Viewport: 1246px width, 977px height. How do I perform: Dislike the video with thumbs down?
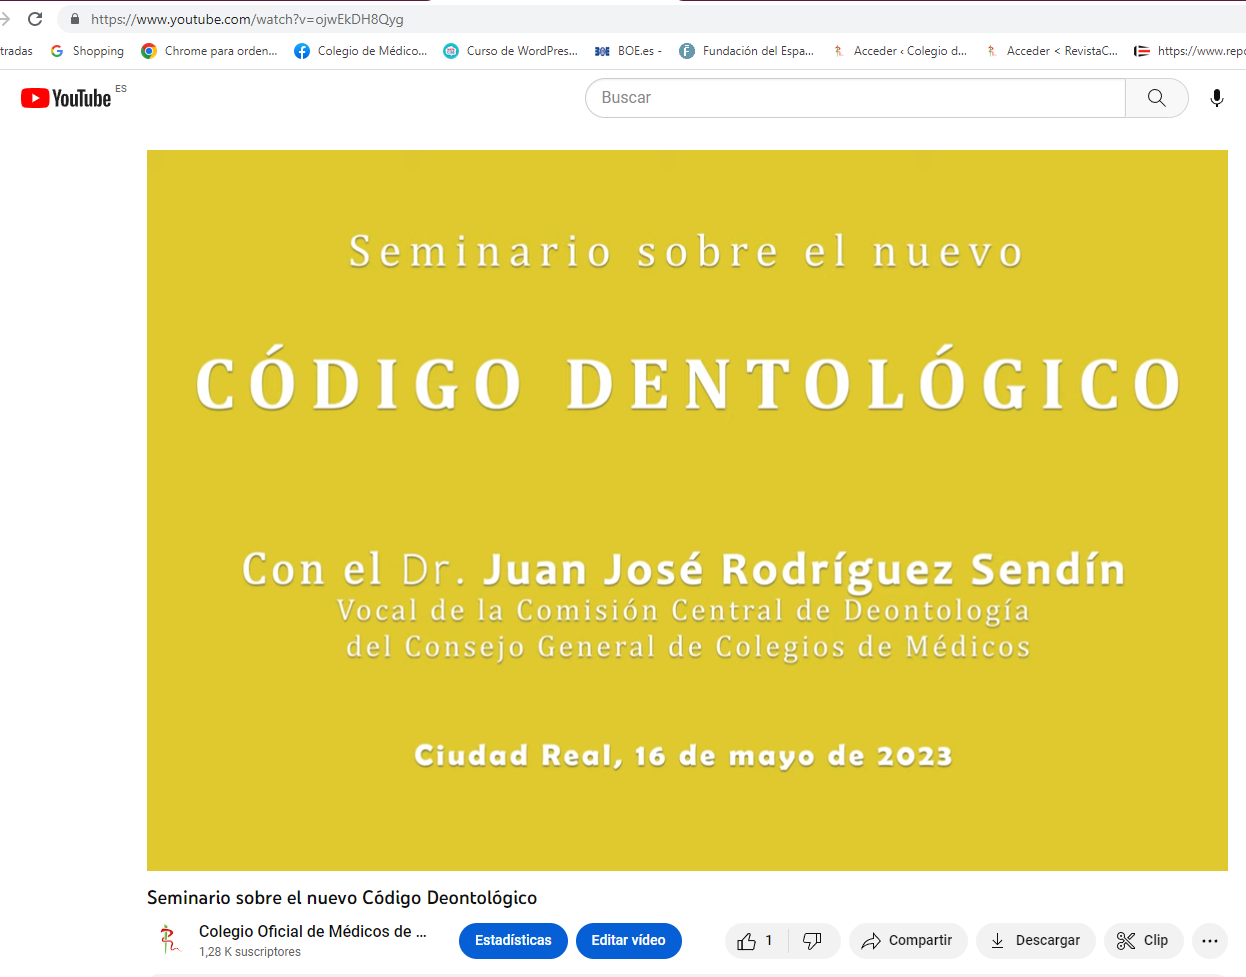(x=812, y=941)
